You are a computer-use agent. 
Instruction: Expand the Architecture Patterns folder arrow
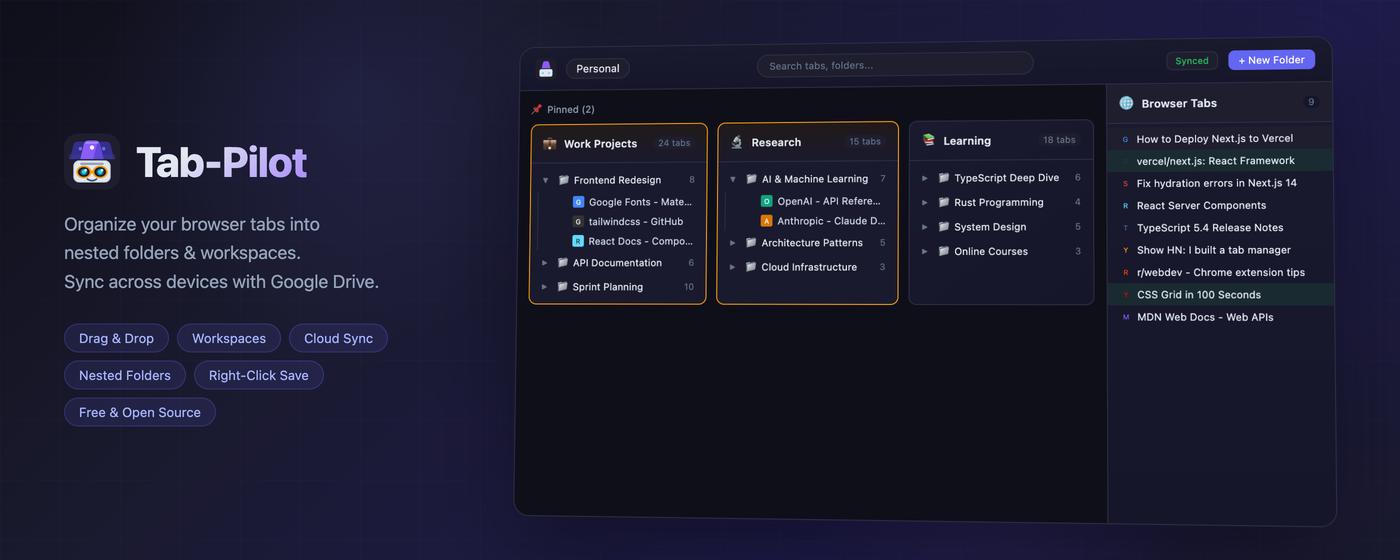[733, 243]
